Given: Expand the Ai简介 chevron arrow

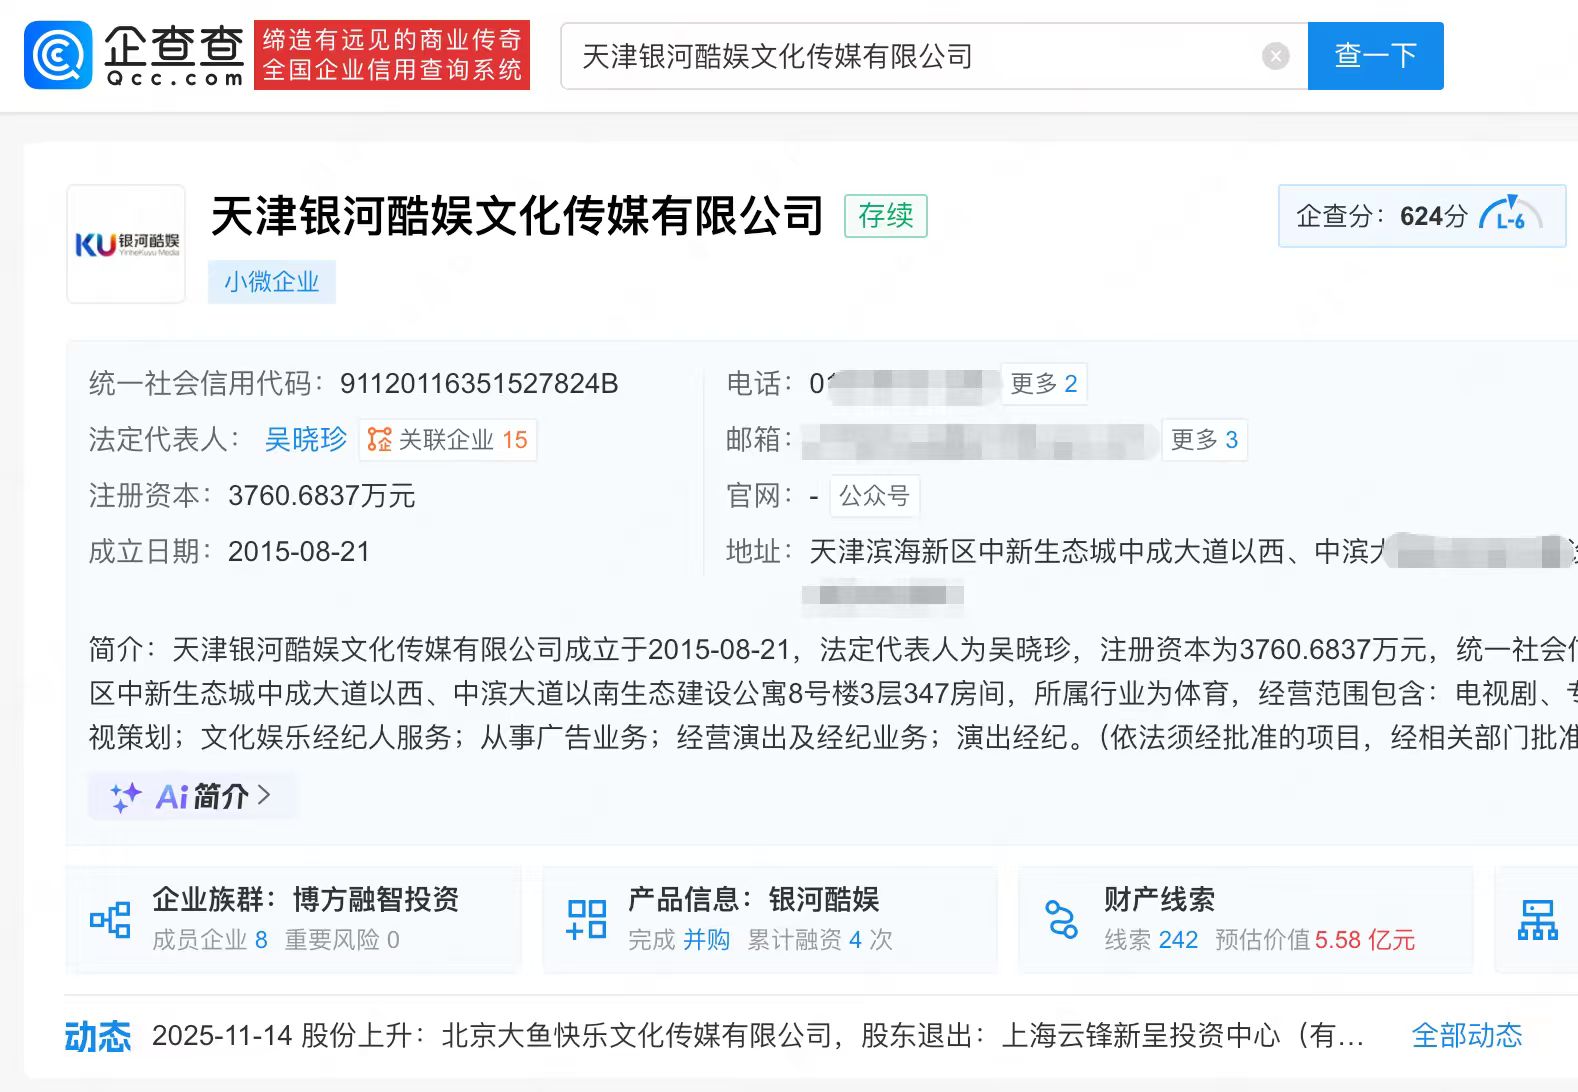Looking at the screenshot, I should click(264, 795).
